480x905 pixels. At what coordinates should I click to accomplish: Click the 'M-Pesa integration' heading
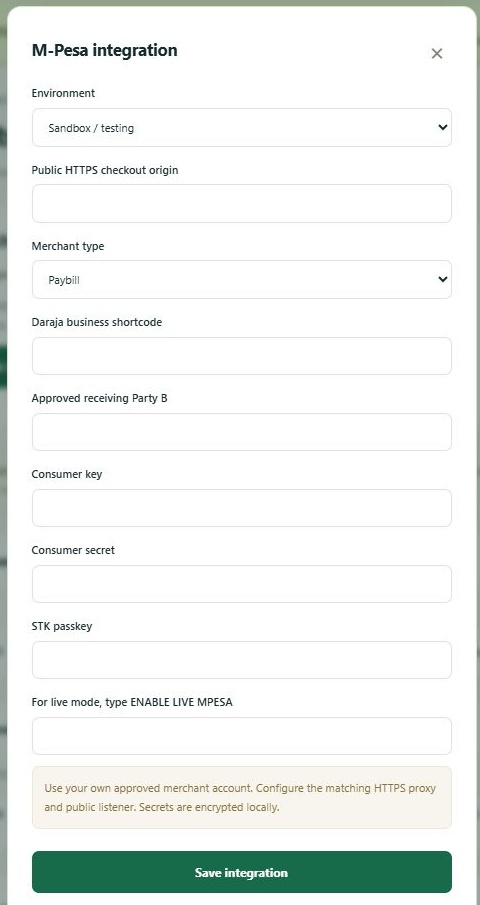pyautogui.click(x=104, y=50)
